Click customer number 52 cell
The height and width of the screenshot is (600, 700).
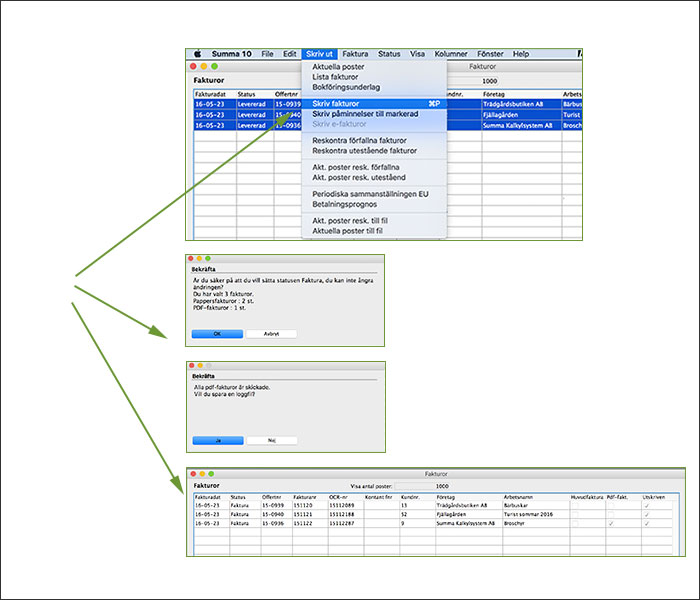417,515
